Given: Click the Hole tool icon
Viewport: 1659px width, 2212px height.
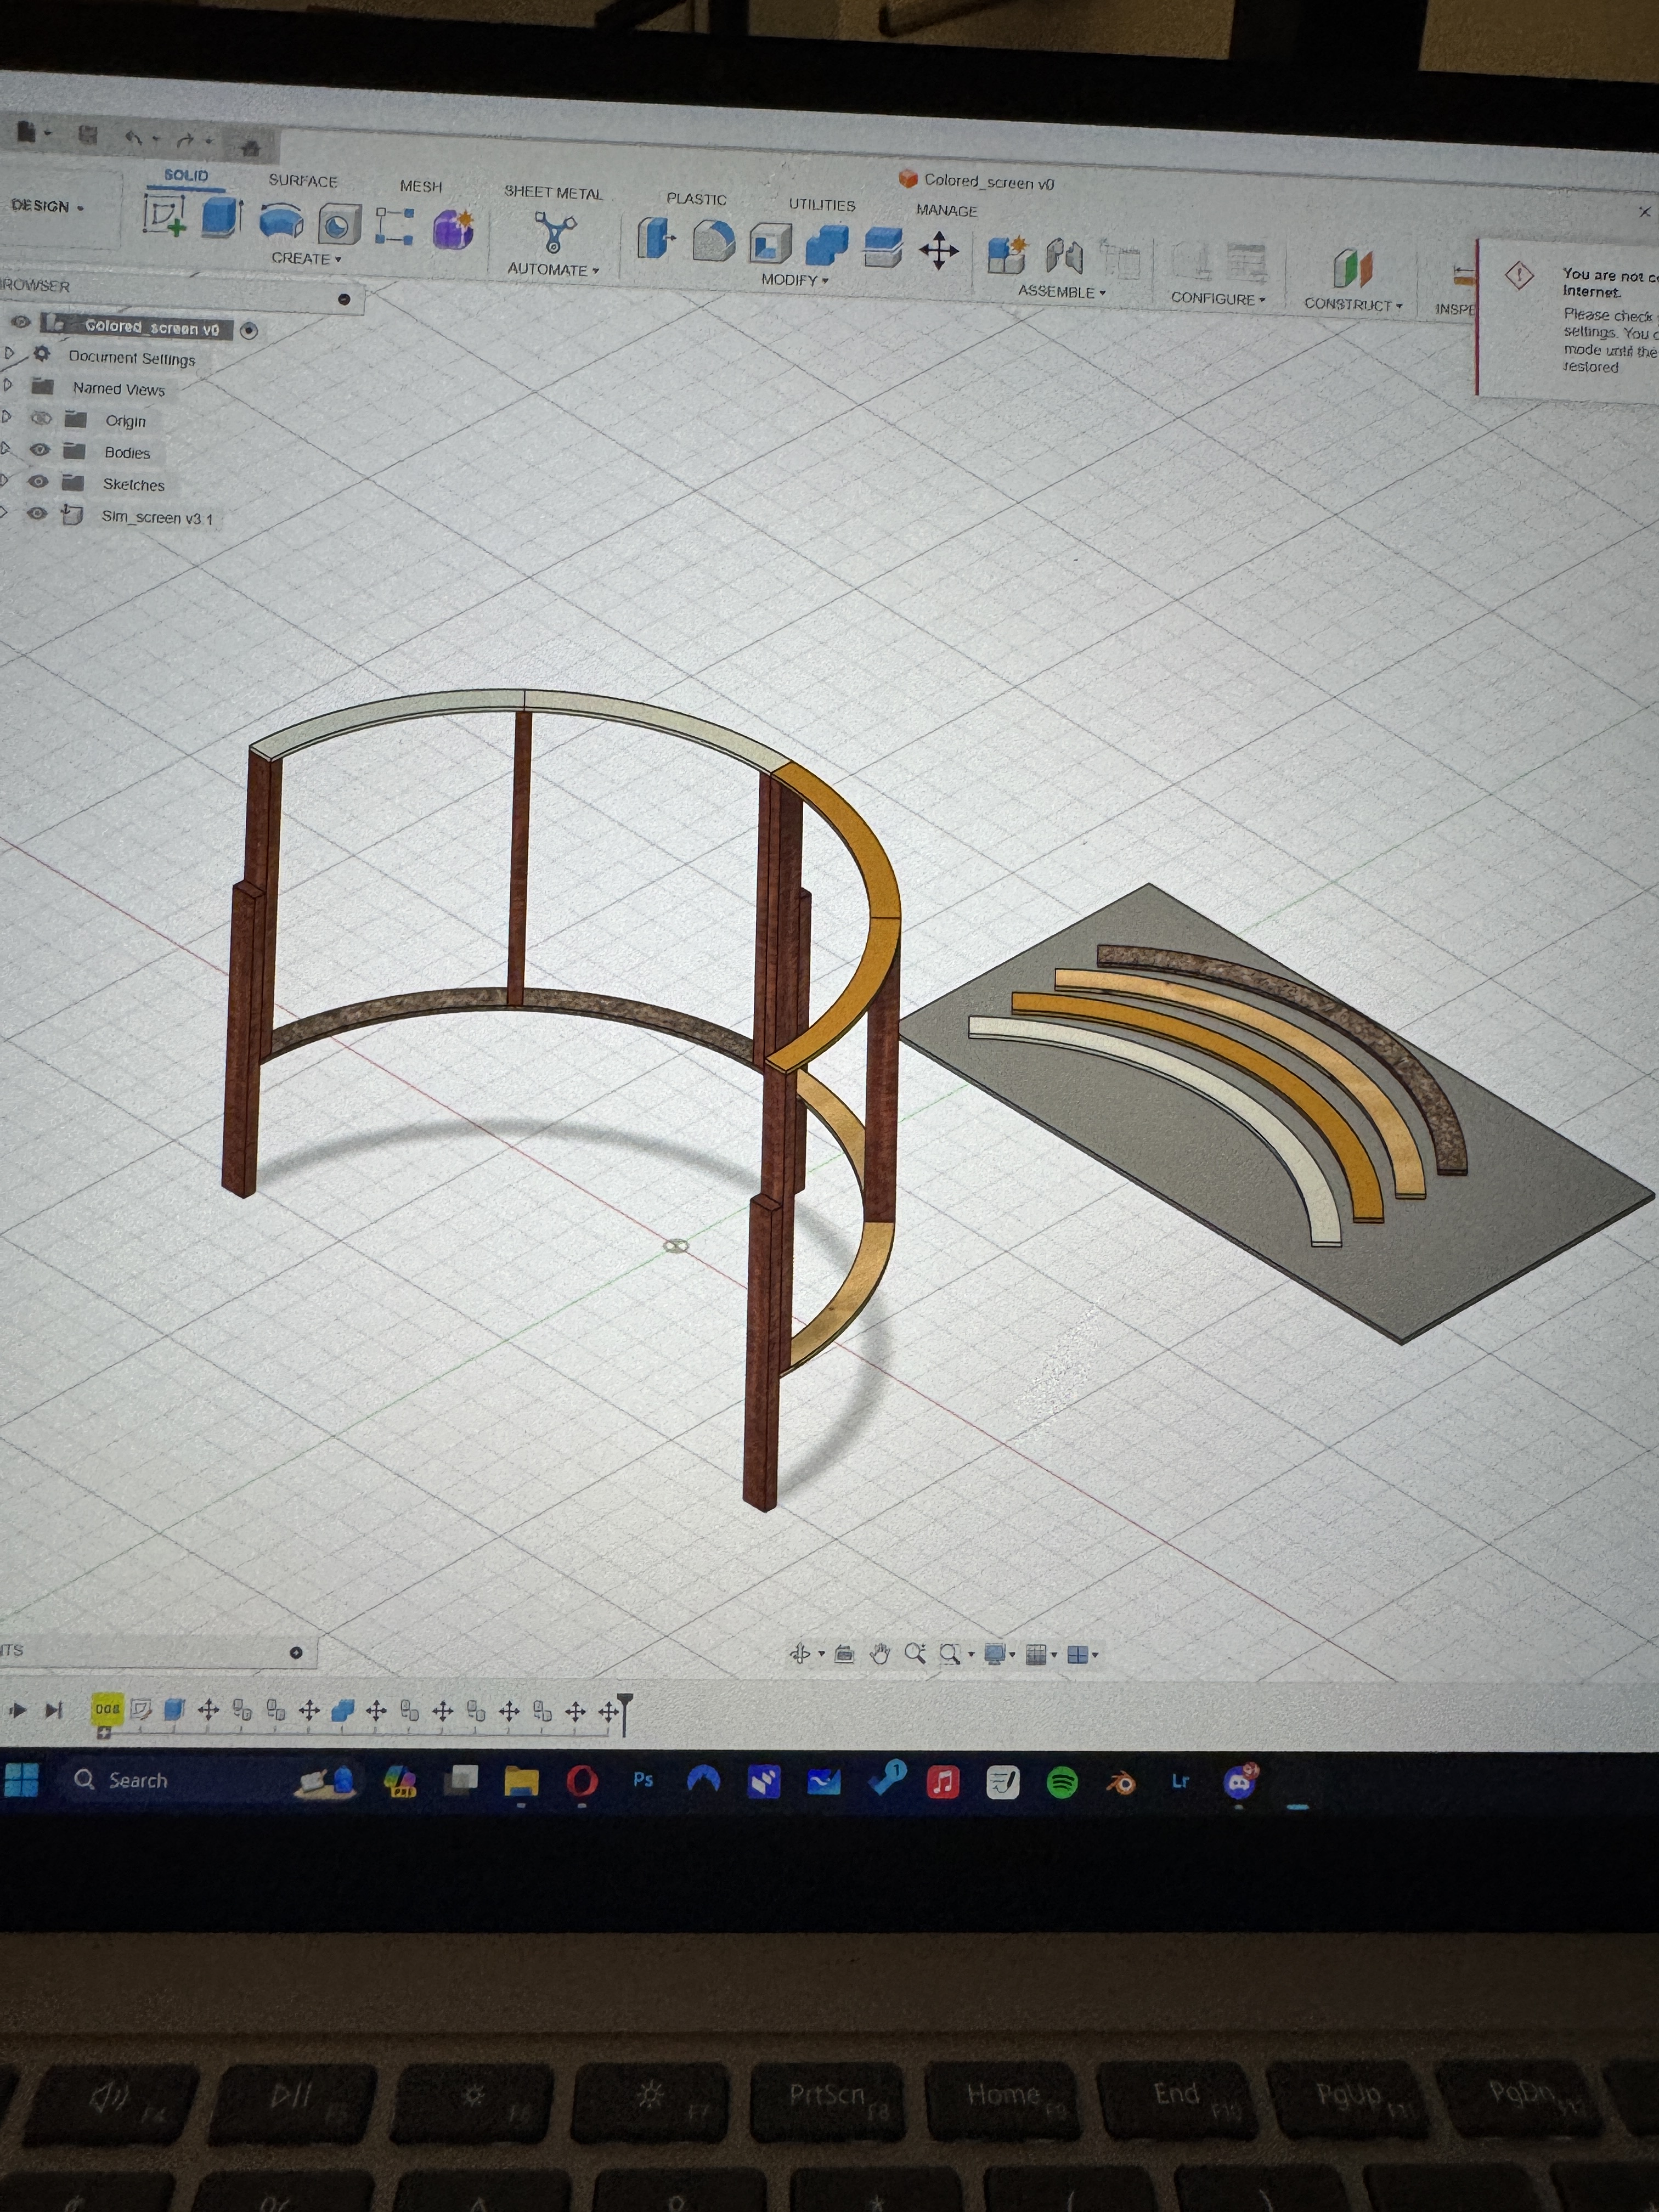Looking at the screenshot, I should click(339, 225).
